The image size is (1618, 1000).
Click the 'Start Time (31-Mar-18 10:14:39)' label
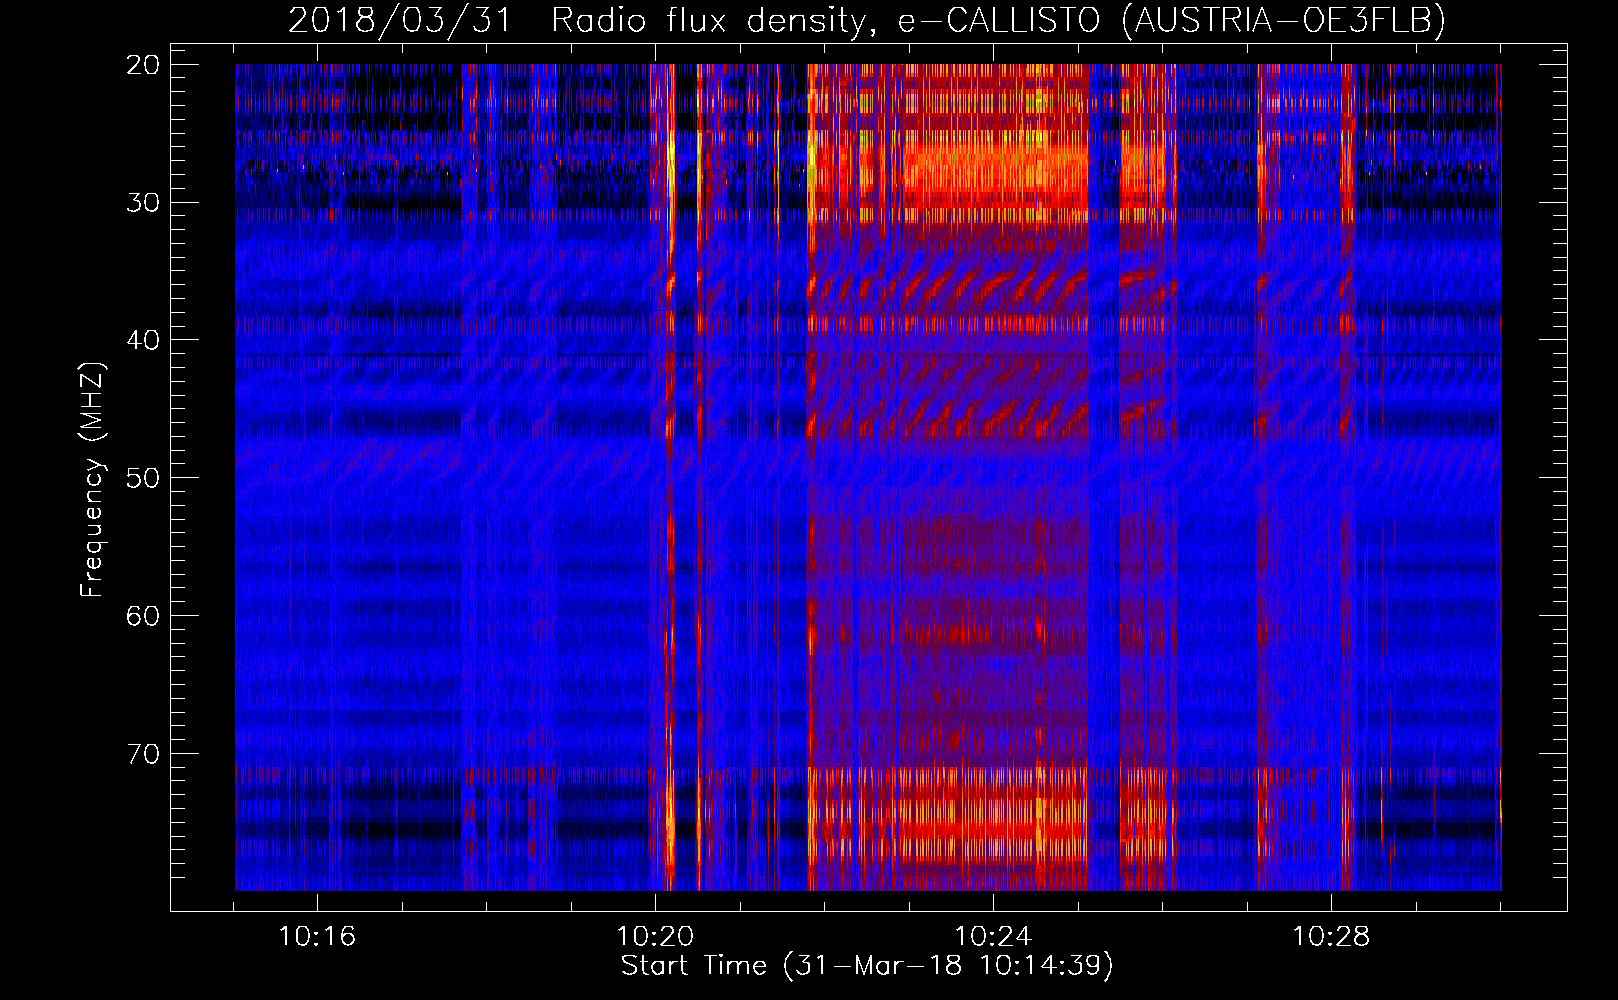867,966
